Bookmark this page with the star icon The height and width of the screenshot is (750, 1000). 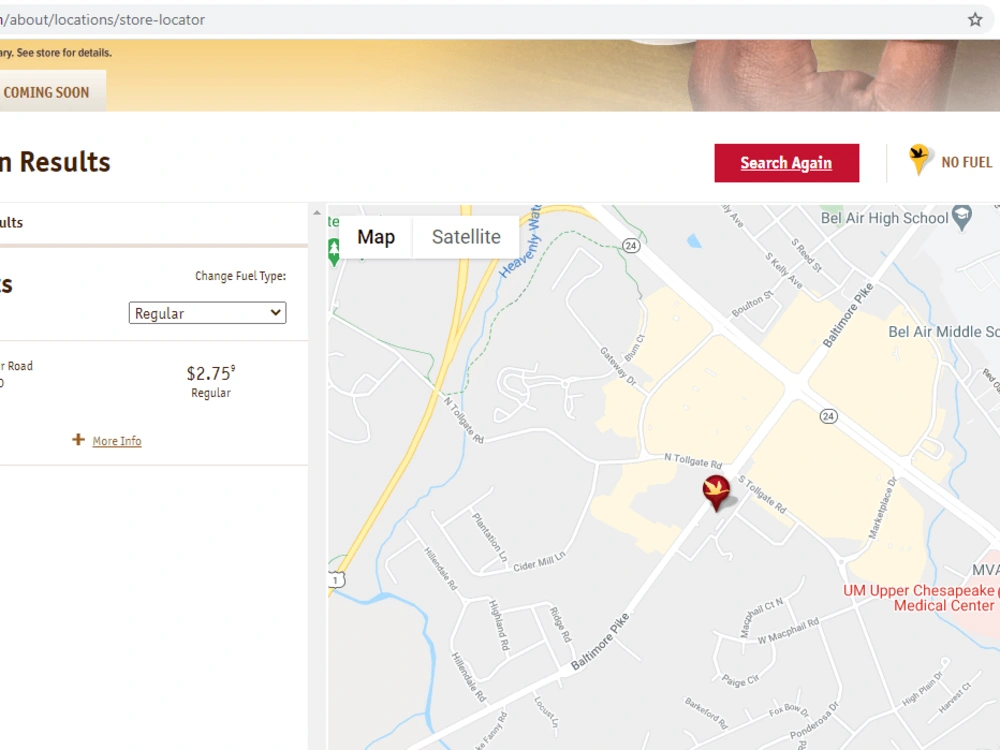click(x=974, y=20)
